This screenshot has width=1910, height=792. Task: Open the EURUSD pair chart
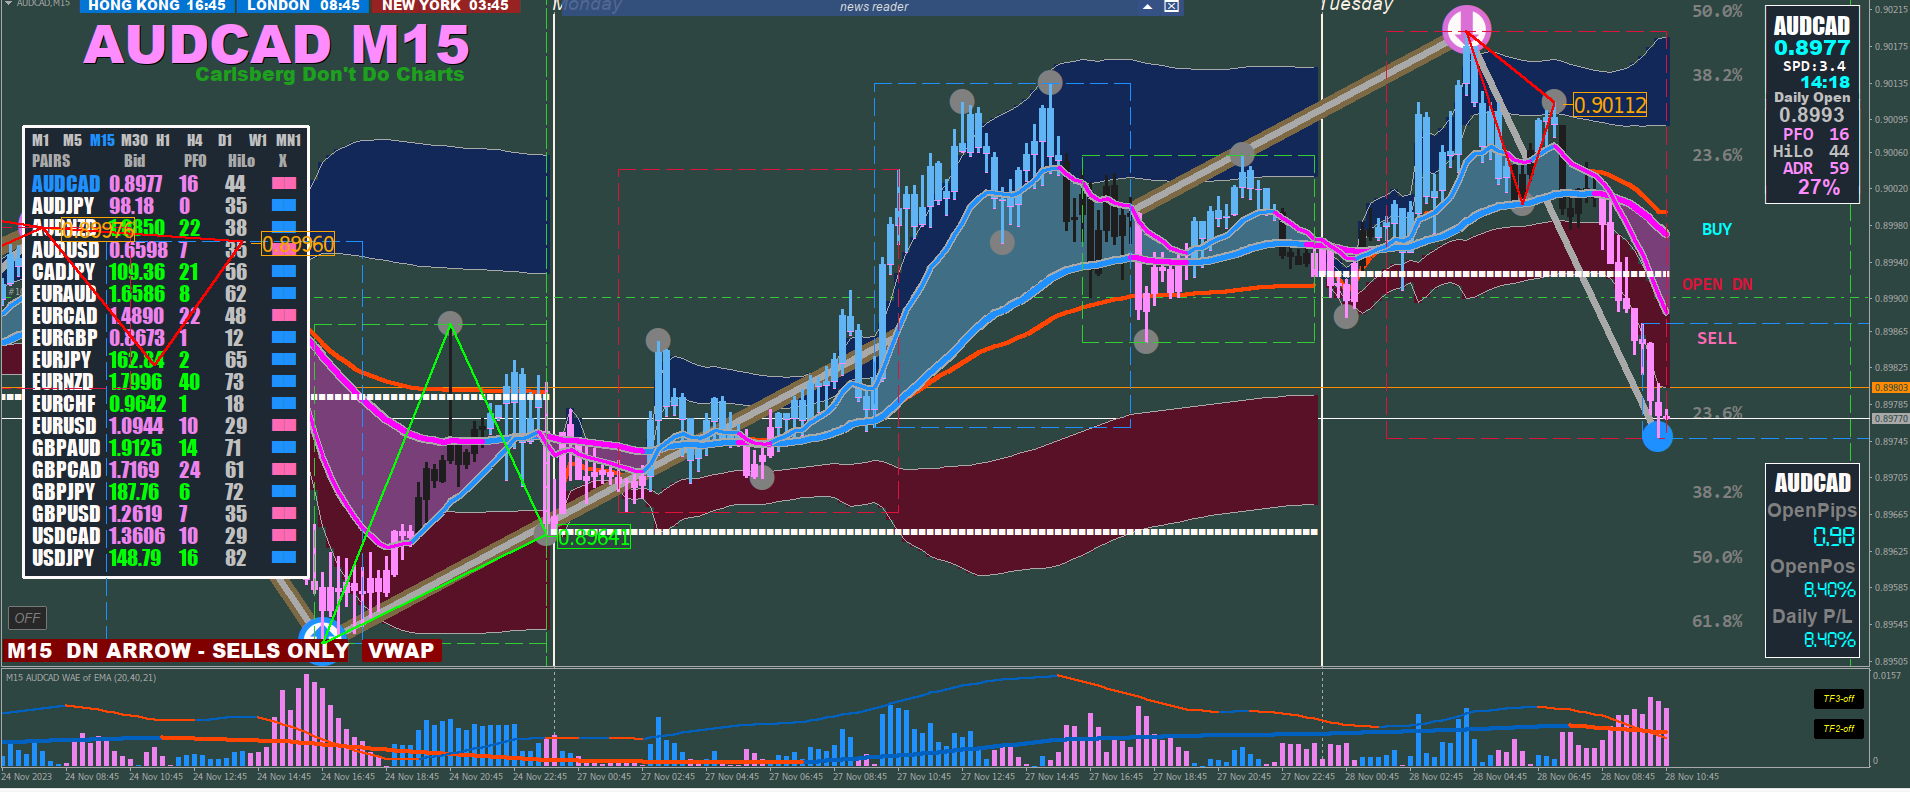tap(64, 426)
